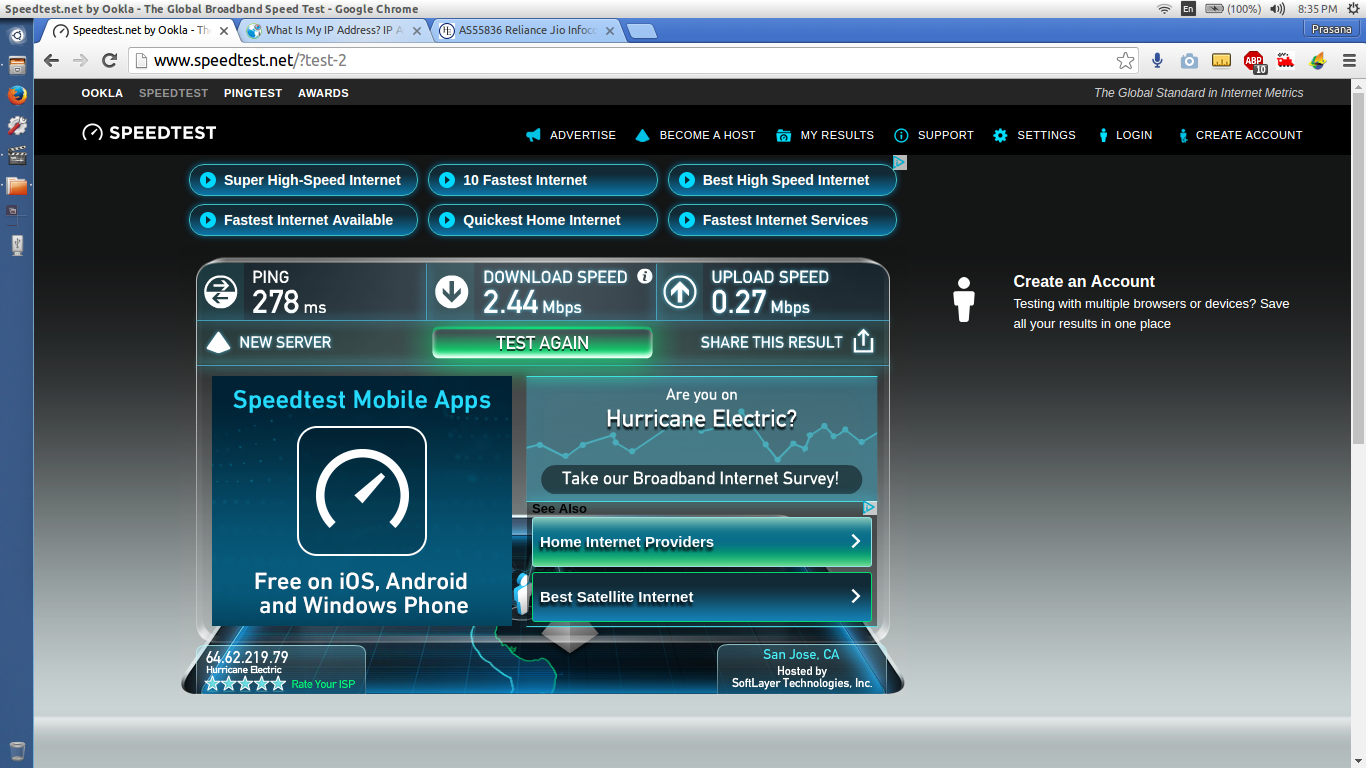Image resolution: width=1366 pixels, height=768 pixels.
Task: Rate the ISP using the five-star rating
Action: 245,684
